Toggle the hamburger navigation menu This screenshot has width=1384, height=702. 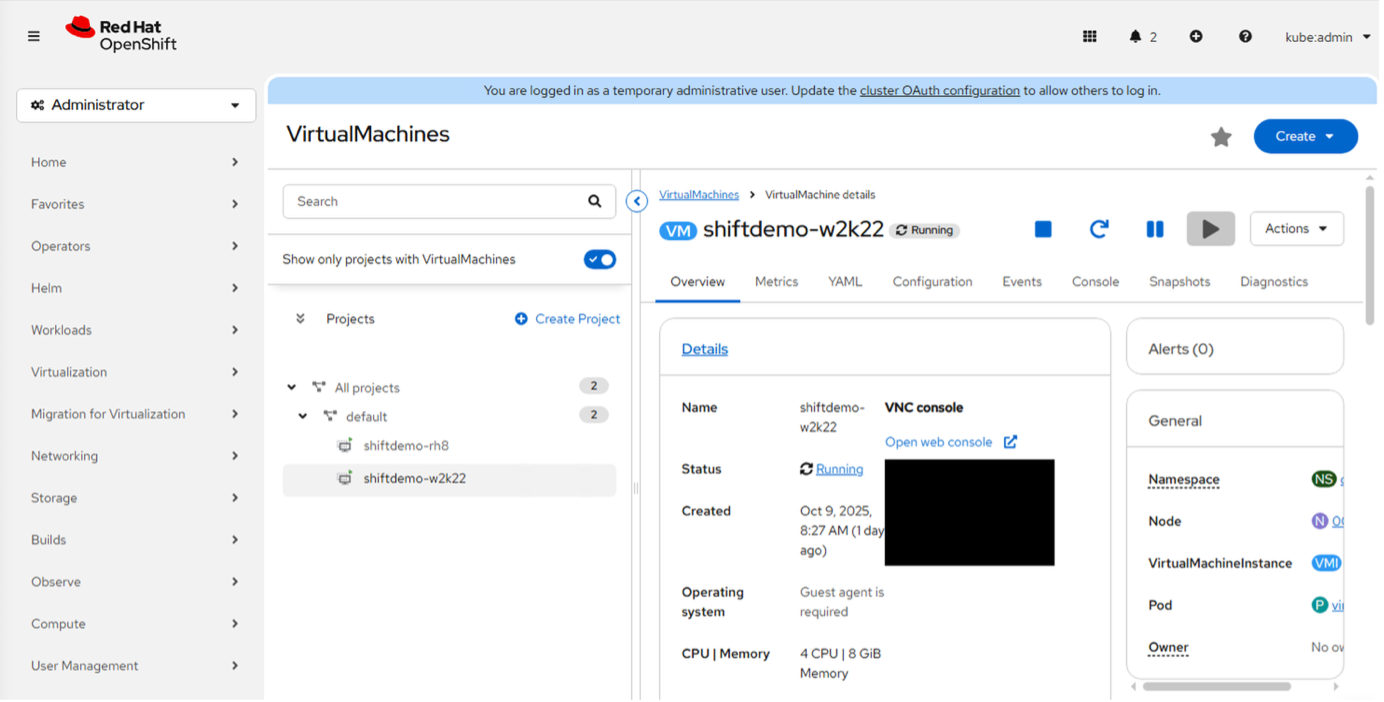point(34,37)
